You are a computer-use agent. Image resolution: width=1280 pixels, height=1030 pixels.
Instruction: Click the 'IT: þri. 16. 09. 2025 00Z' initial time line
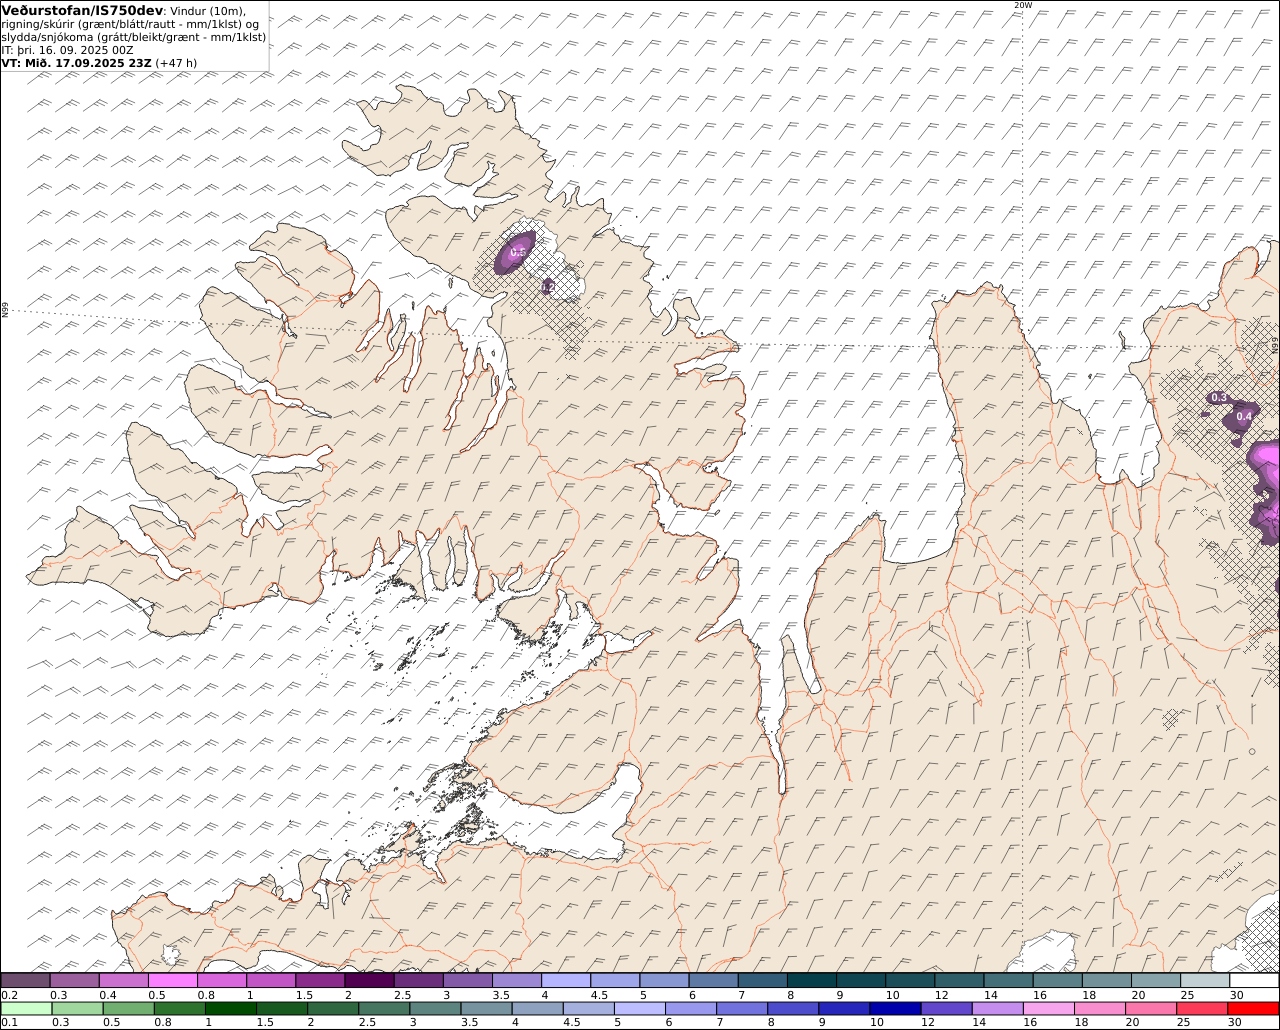68,49
